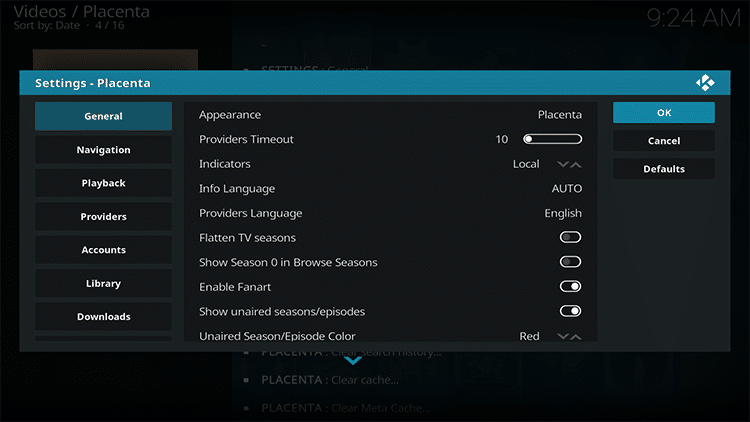
Task: Click the down arrow for Unaired Season/Episode Color
Action: point(563,336)
